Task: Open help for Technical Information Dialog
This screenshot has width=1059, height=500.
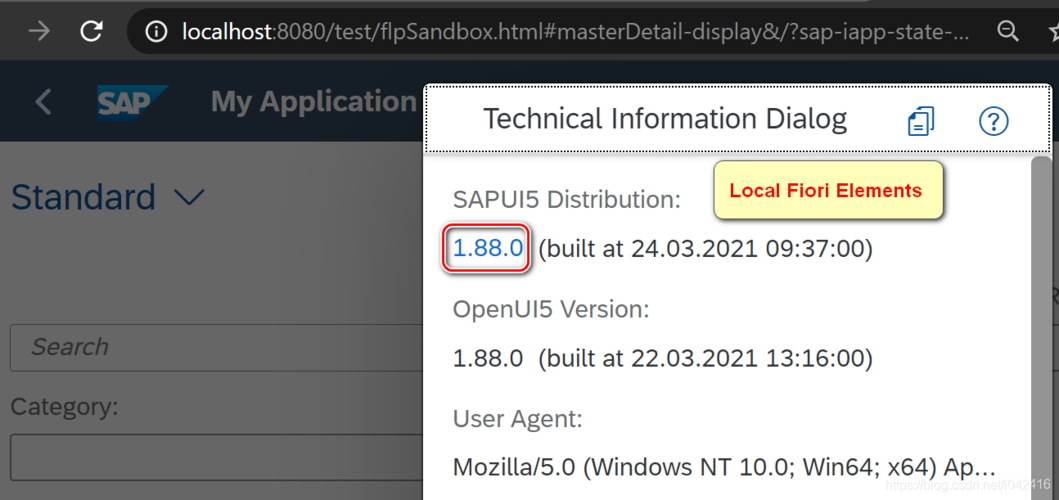Action: (992, 121)
